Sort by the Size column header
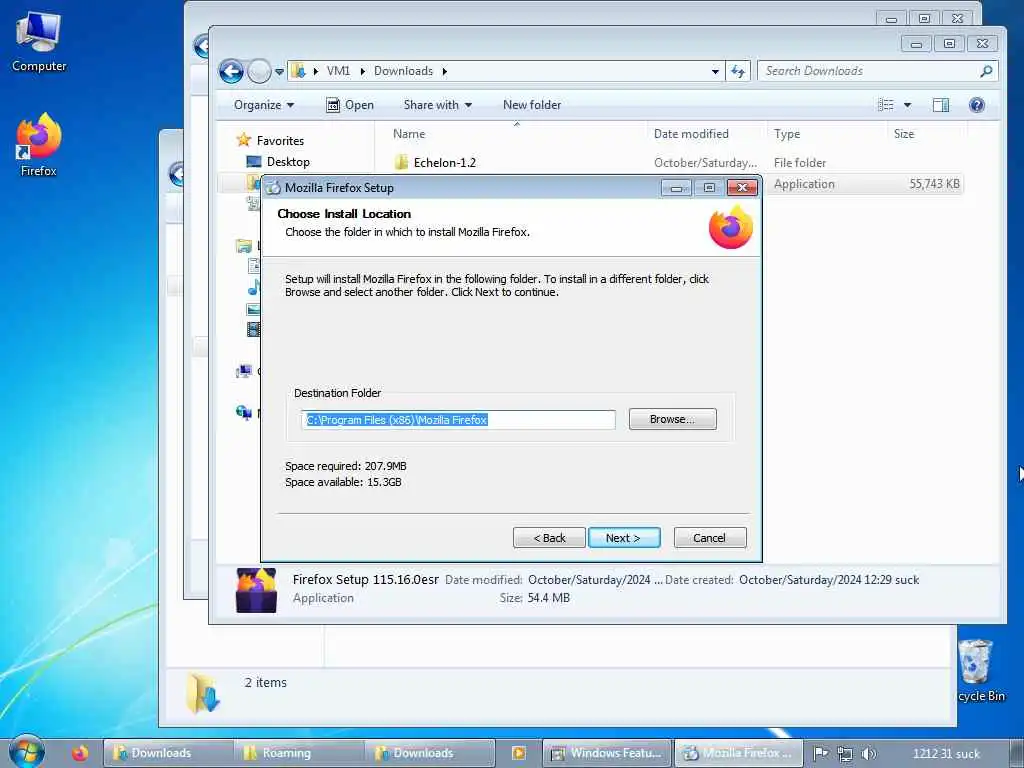This screenshot has height=768, width=1024. click(904, 133)
